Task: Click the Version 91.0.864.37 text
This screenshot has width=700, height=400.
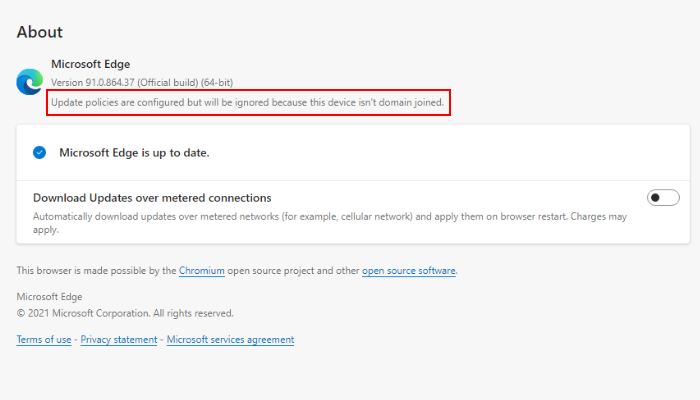Action: click(142, 83)
